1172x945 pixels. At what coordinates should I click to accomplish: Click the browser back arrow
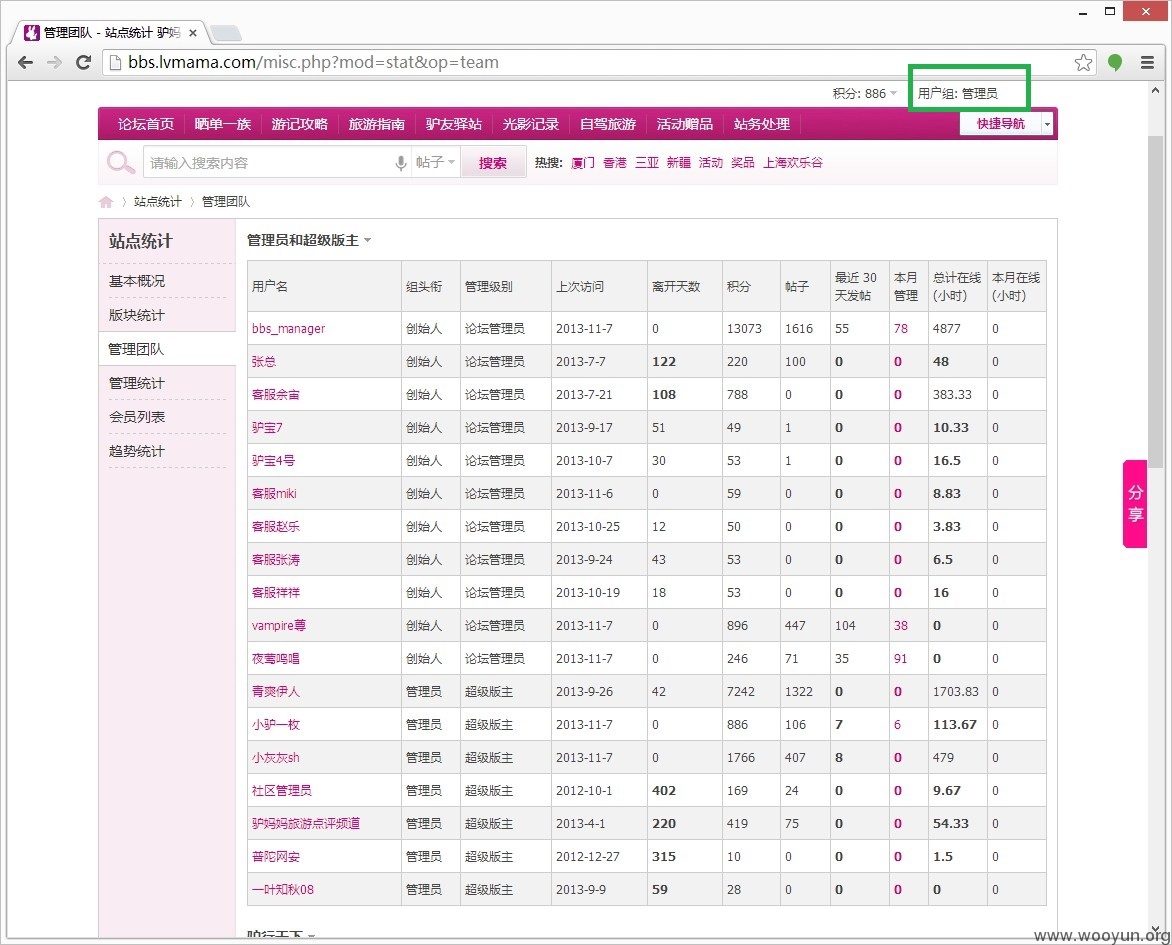click(25, 63)
